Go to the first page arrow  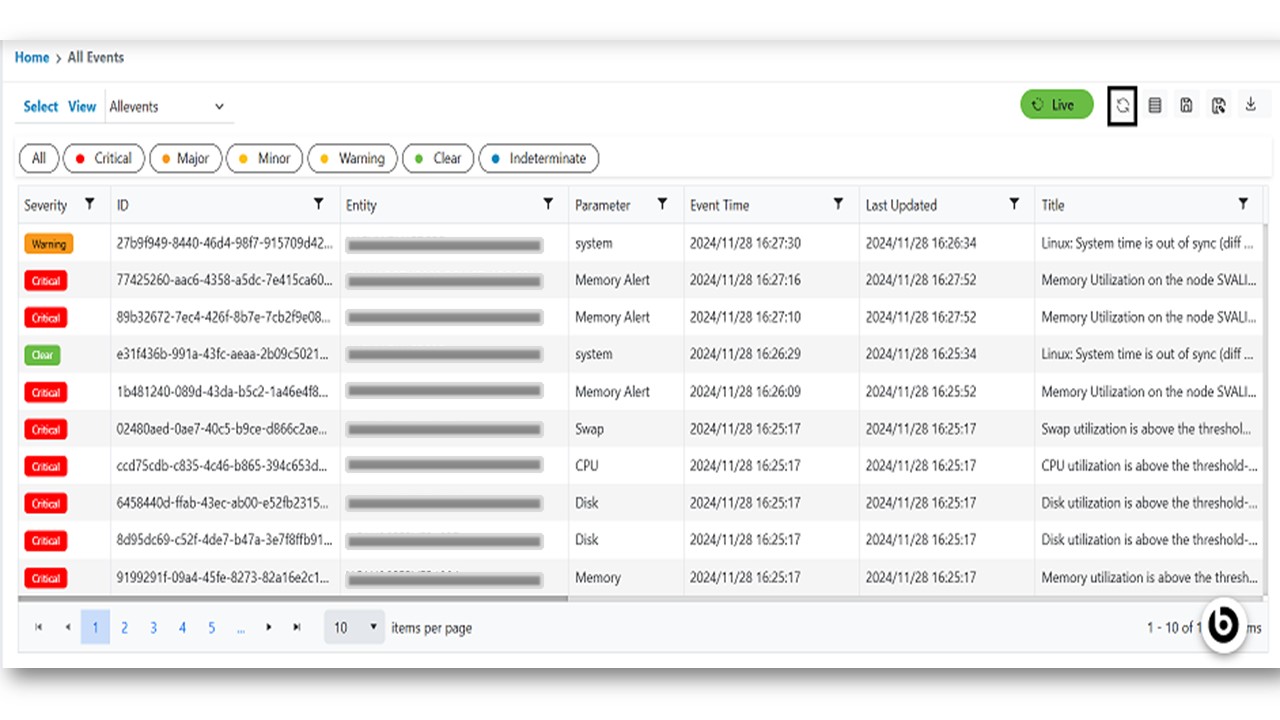pos(39,627)
